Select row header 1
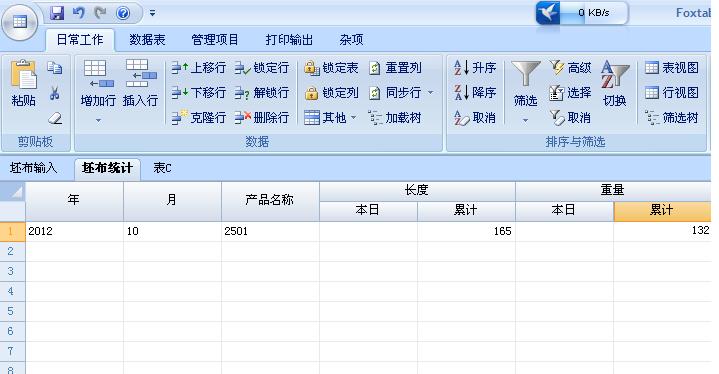Screen dimensions: 719x374 coord(12,231)
